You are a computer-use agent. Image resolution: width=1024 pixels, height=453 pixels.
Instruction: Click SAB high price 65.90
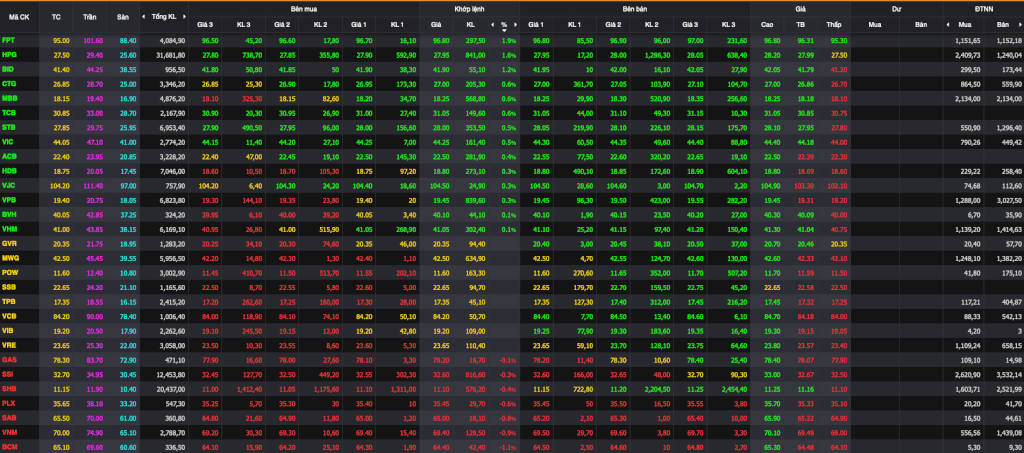pyautogui.click(x=772, y=418)
